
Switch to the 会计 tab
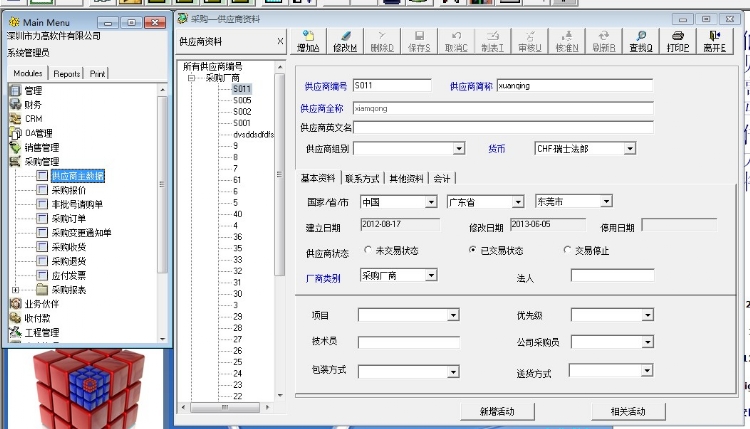point(441,178)
